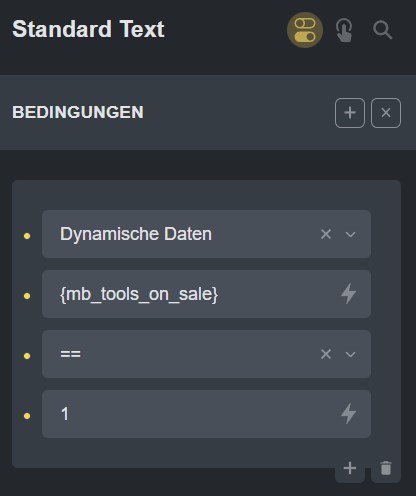The image size is (416, 496).
Task: Expand the Dynamische Daten dropdown chevron
Action: tap(350, 234)
